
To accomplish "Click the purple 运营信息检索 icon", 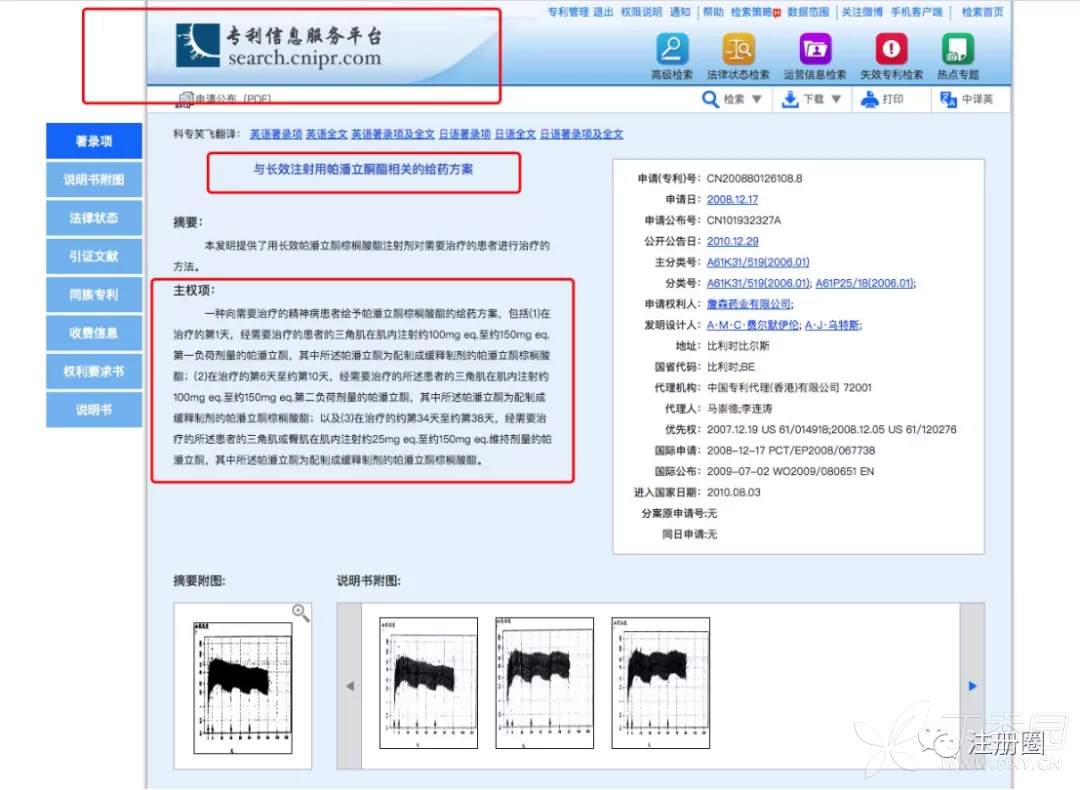I will [x=815, y=49].
